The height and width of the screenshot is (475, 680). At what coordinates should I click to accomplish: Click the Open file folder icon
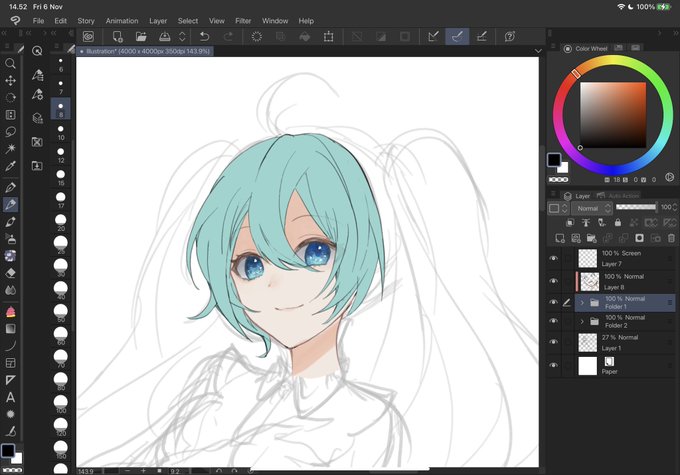[x=141, y=37]
